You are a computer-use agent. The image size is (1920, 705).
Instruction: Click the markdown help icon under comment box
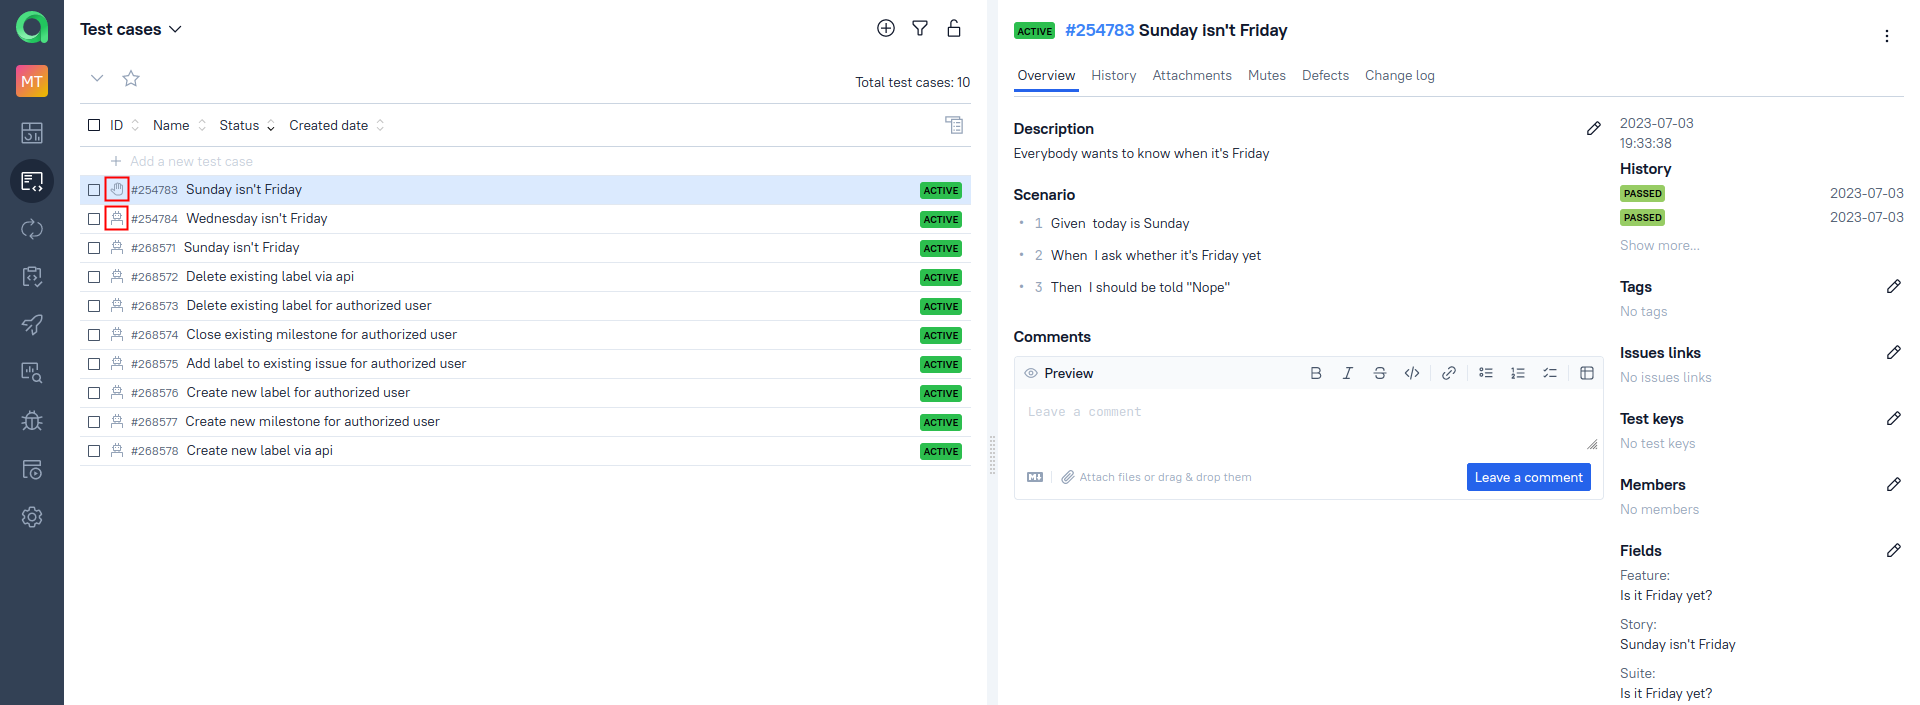tap(1035, 477)
